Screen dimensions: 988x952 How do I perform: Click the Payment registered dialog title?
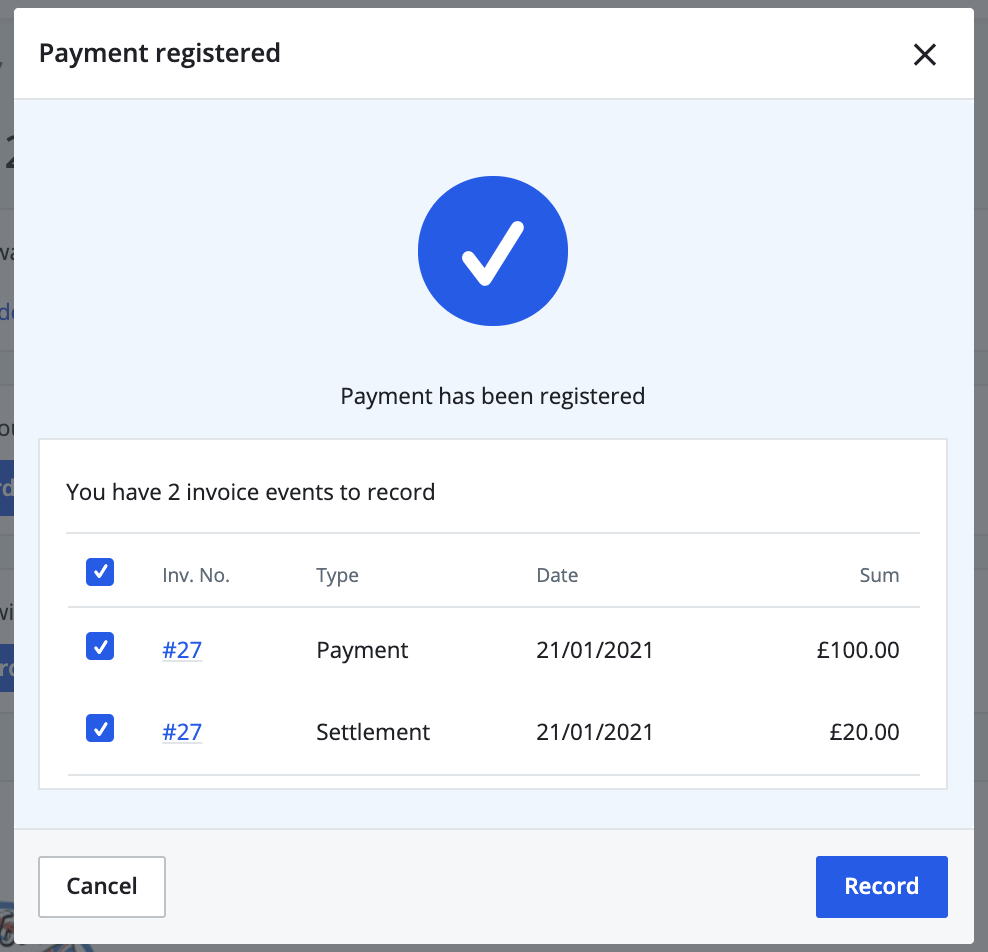159,53
